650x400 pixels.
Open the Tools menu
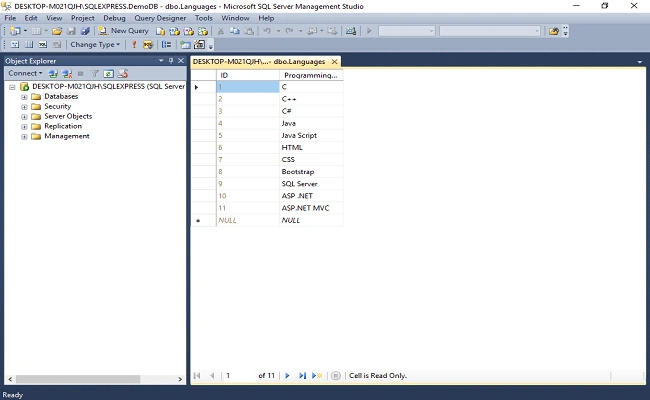pyautogui.click(x=204, y=18)
